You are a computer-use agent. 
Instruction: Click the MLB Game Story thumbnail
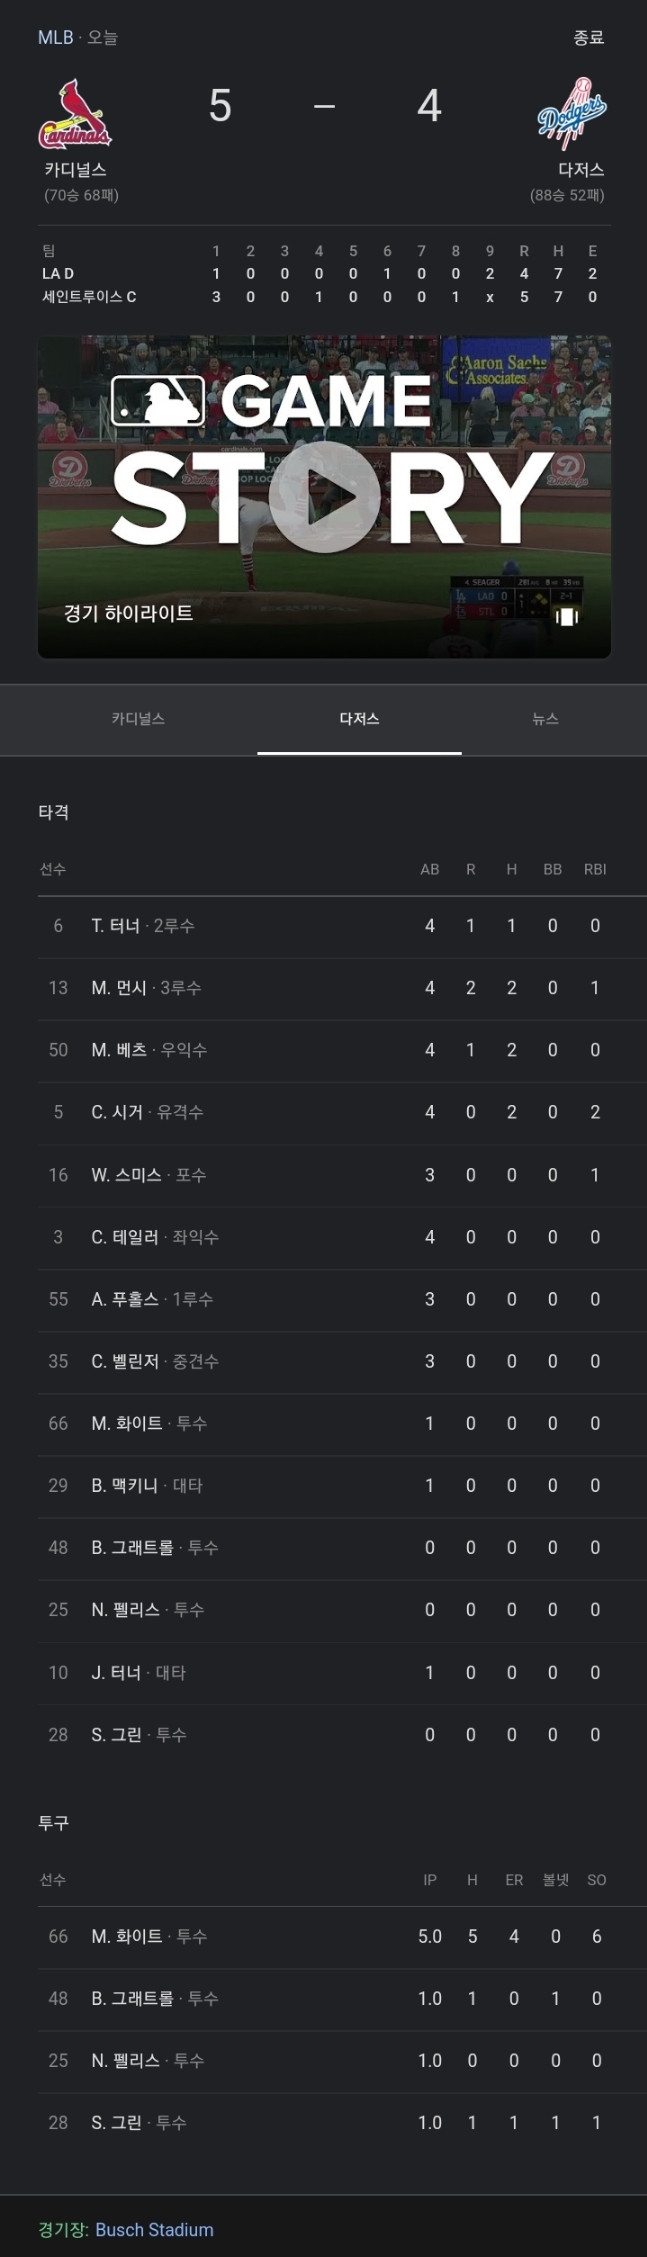coord(324,497)
